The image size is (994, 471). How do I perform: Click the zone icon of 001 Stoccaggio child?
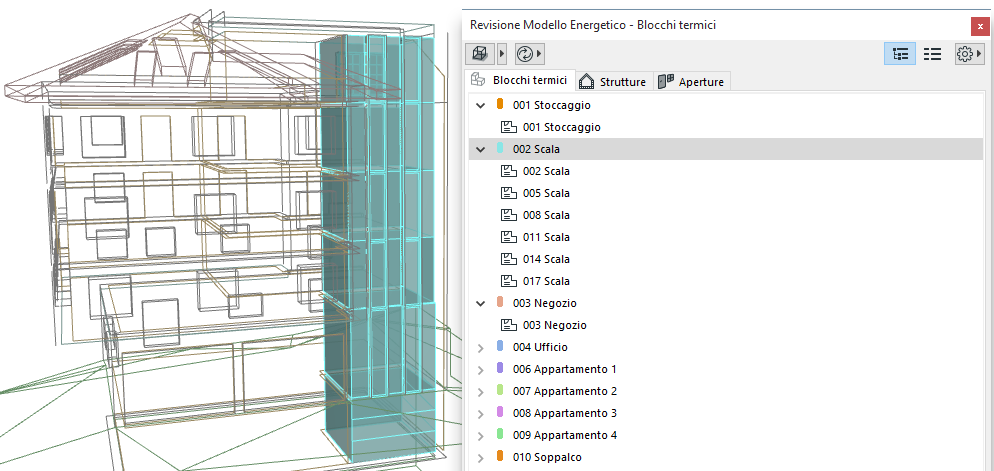pos(508,127)
